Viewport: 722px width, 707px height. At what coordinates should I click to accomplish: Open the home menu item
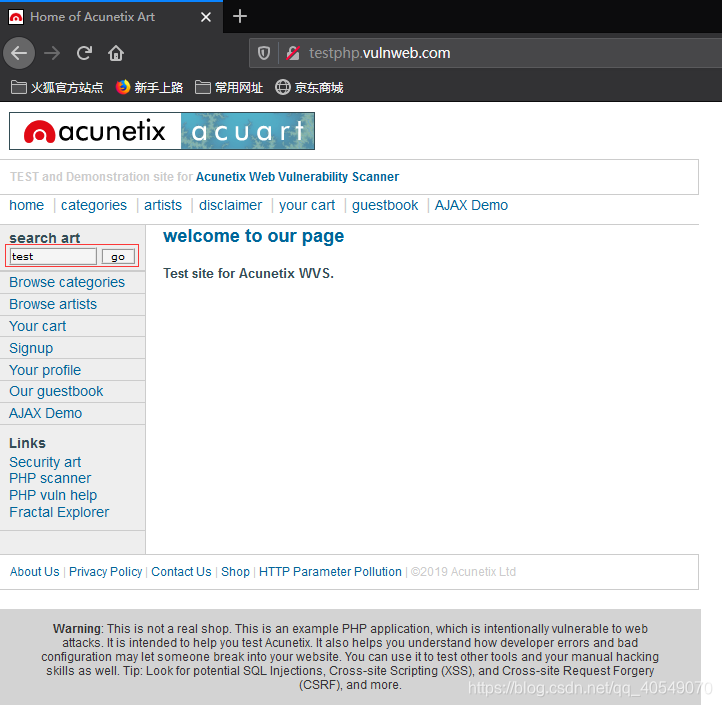click(27, 205)
